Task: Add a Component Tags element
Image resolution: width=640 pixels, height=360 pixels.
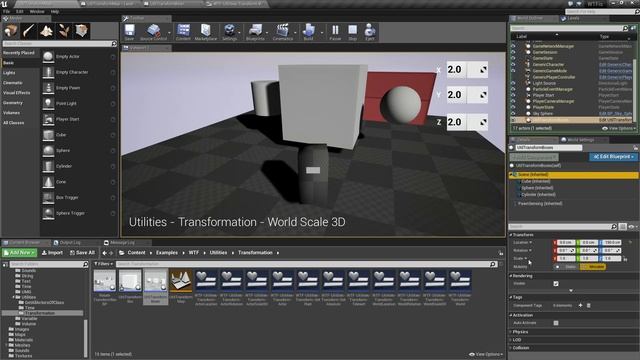Action: coord(580,305)
